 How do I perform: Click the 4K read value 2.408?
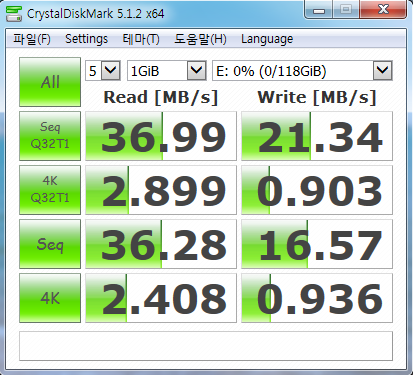[x=161, y=298]
